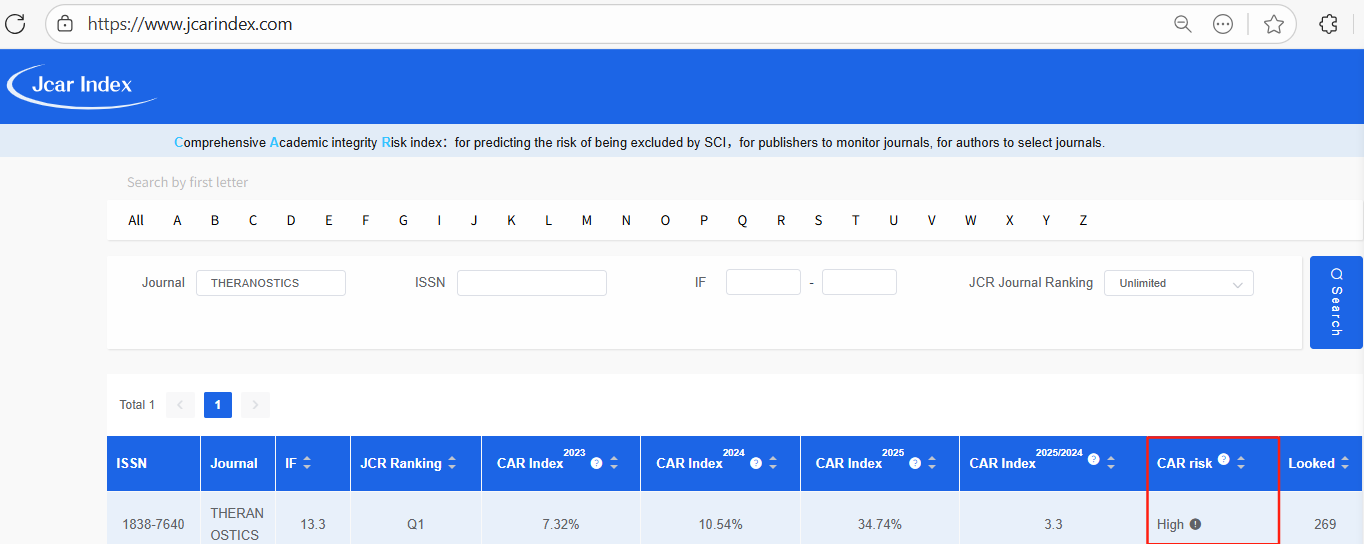Viewport: 1364px width, 544px height.
Task: Filter journals by letter Q
Action: 742,220
